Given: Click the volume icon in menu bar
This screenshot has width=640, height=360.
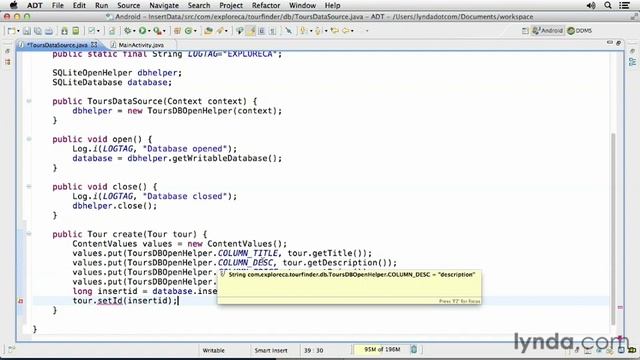Looking at the screenshot, I should [591, 5].
